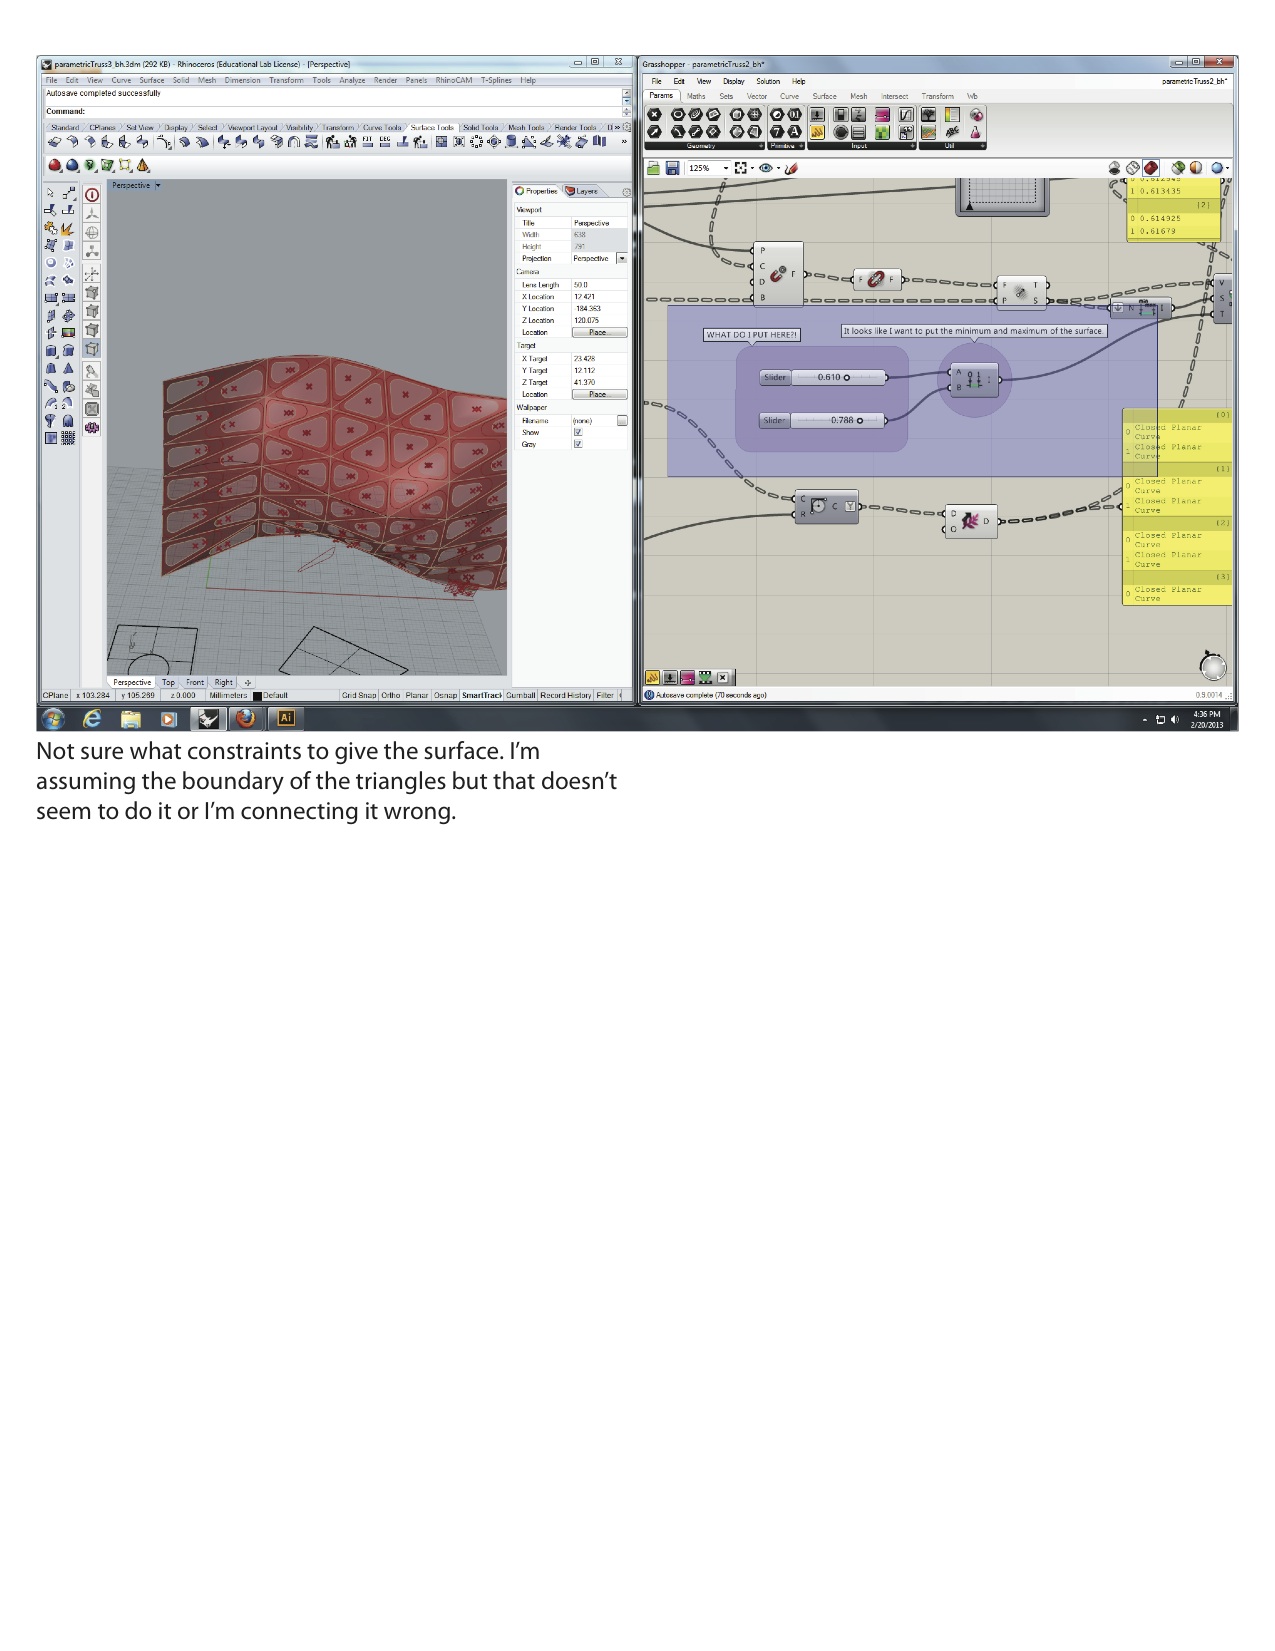Viewport: 1275px width, 1651px height.
Task: Toggle Osnap in Rhino status bar
Action: (x=445, y=695)
